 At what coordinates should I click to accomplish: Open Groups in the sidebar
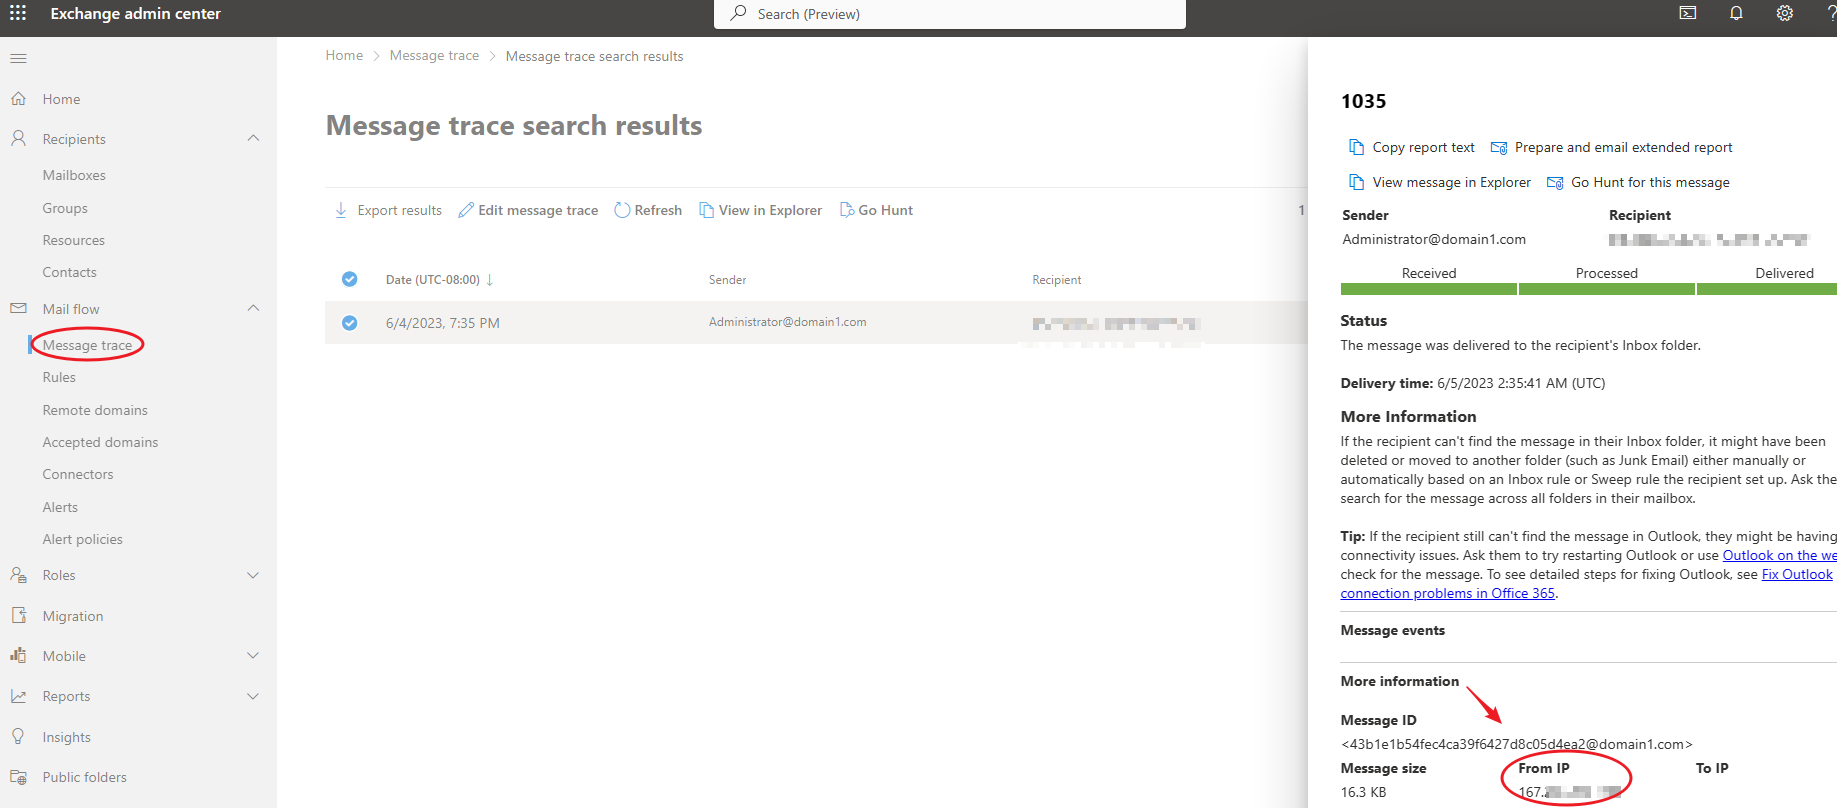(65, 208)
